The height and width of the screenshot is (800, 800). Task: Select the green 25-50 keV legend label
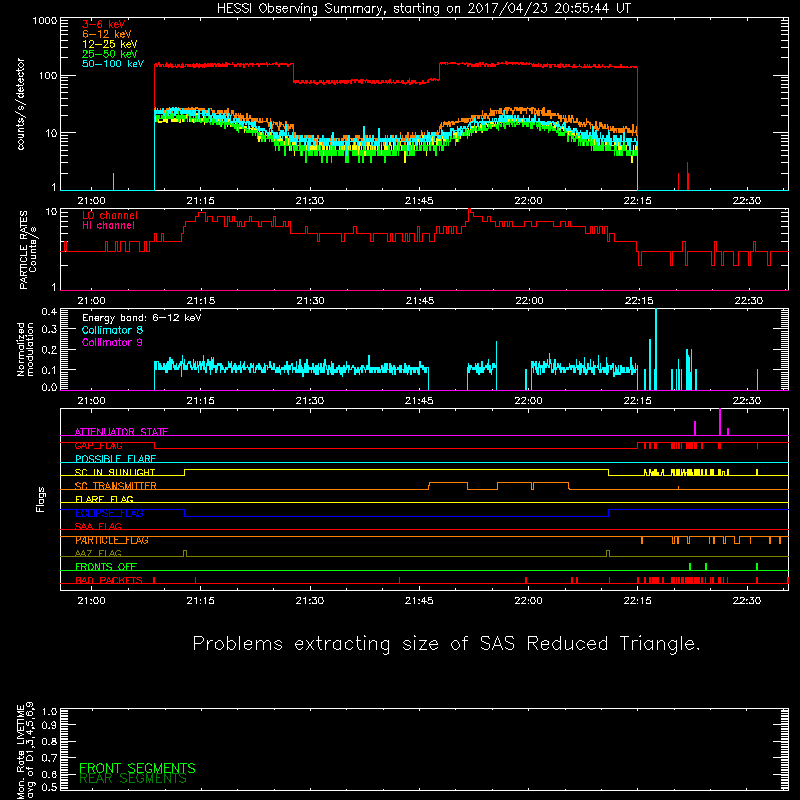(x=110, y=54)
